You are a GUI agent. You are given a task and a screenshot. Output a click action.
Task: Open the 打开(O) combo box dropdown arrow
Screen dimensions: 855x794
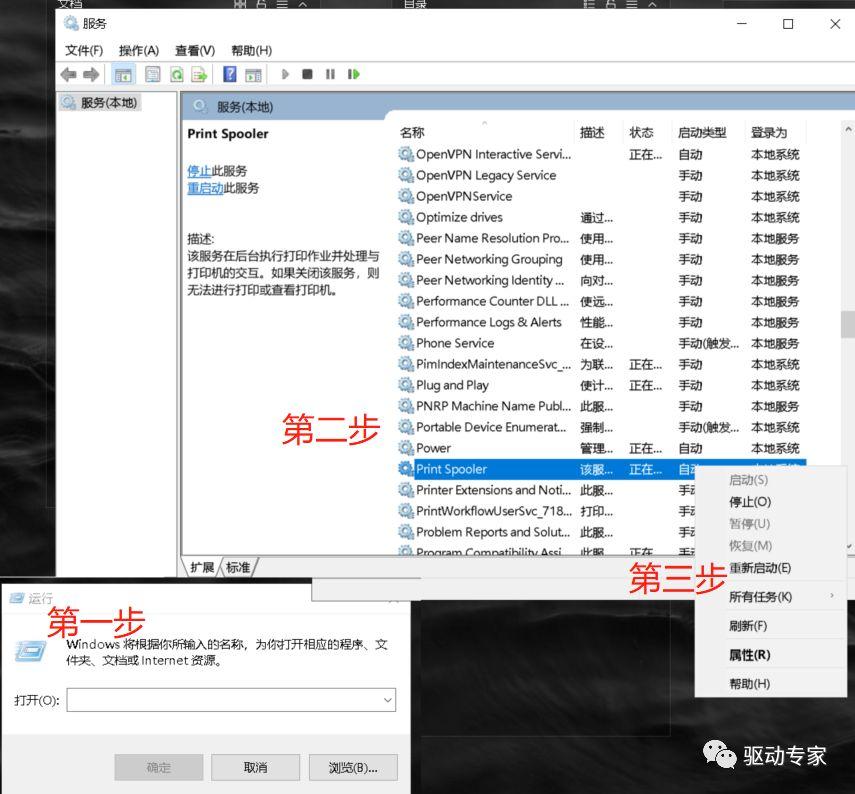(388, 700)
